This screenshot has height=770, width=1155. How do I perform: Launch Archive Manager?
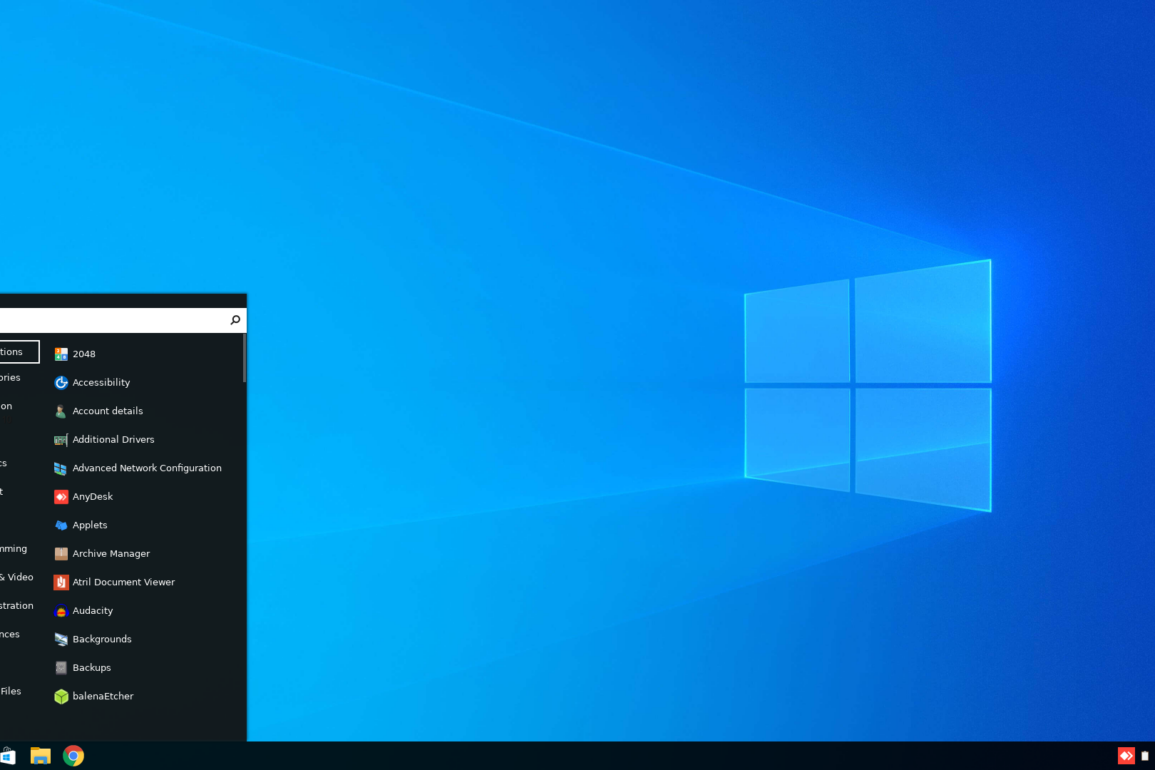(110, 554)
